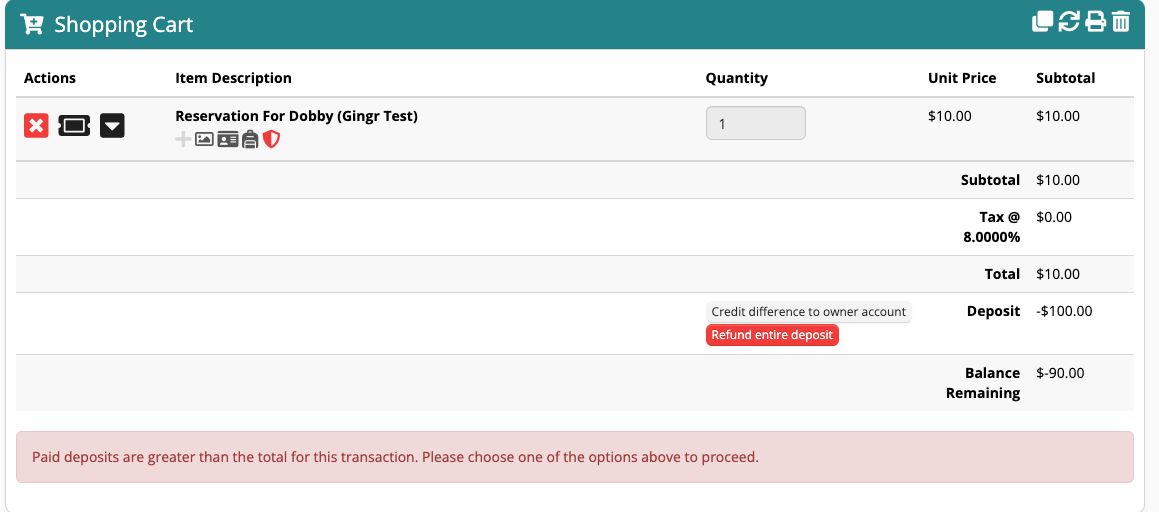Click the copy cart icon in header
This screenshot has width=1159, height=512.
tap(1042, 21)
